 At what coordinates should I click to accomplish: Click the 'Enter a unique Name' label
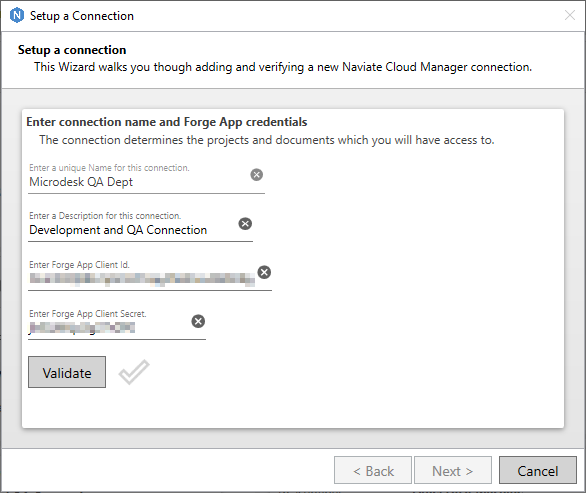coord(109,168)
